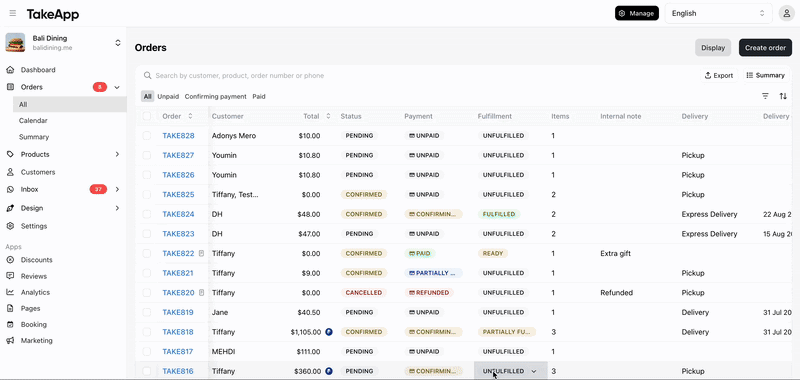Click the Products tag icon
The width and height of the screenshot is (800, 380).
(x=10, y=154)
